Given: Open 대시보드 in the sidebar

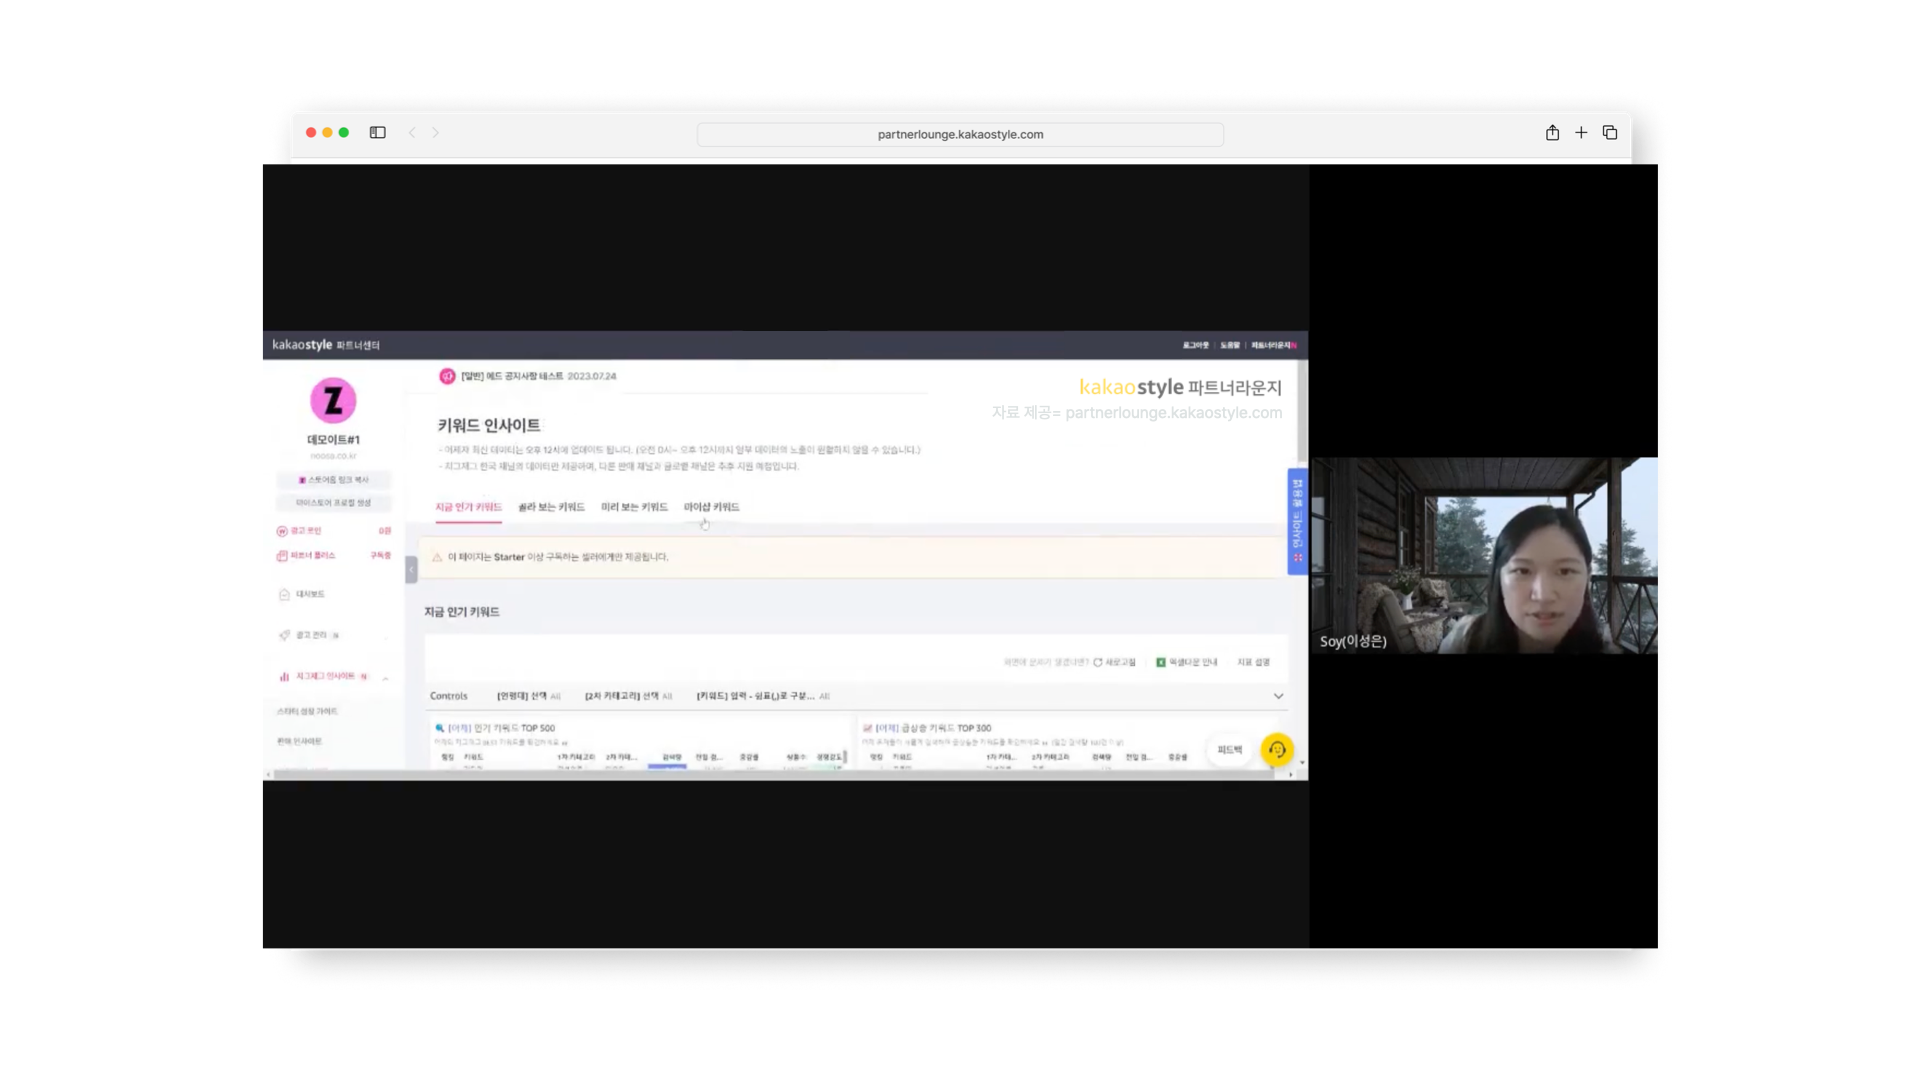Looking at the screenshot, I should coord(302,594).
